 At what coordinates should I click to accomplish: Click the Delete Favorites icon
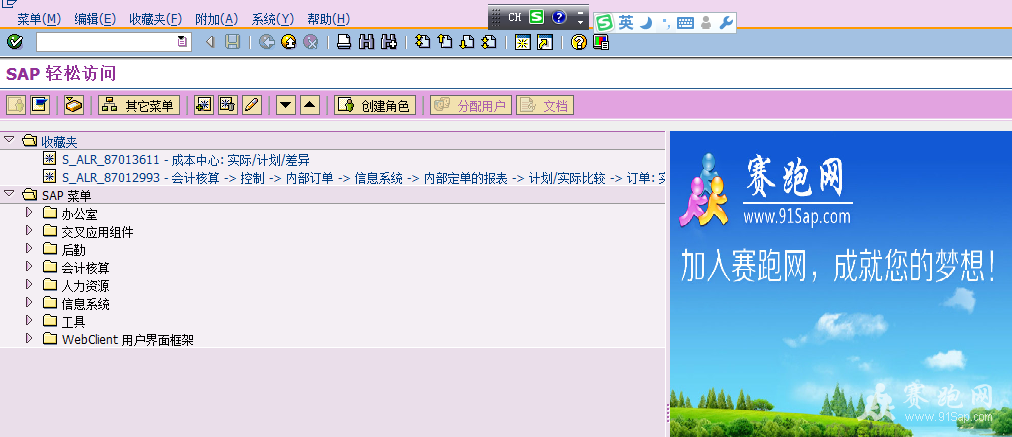click(x=228, y=105)
